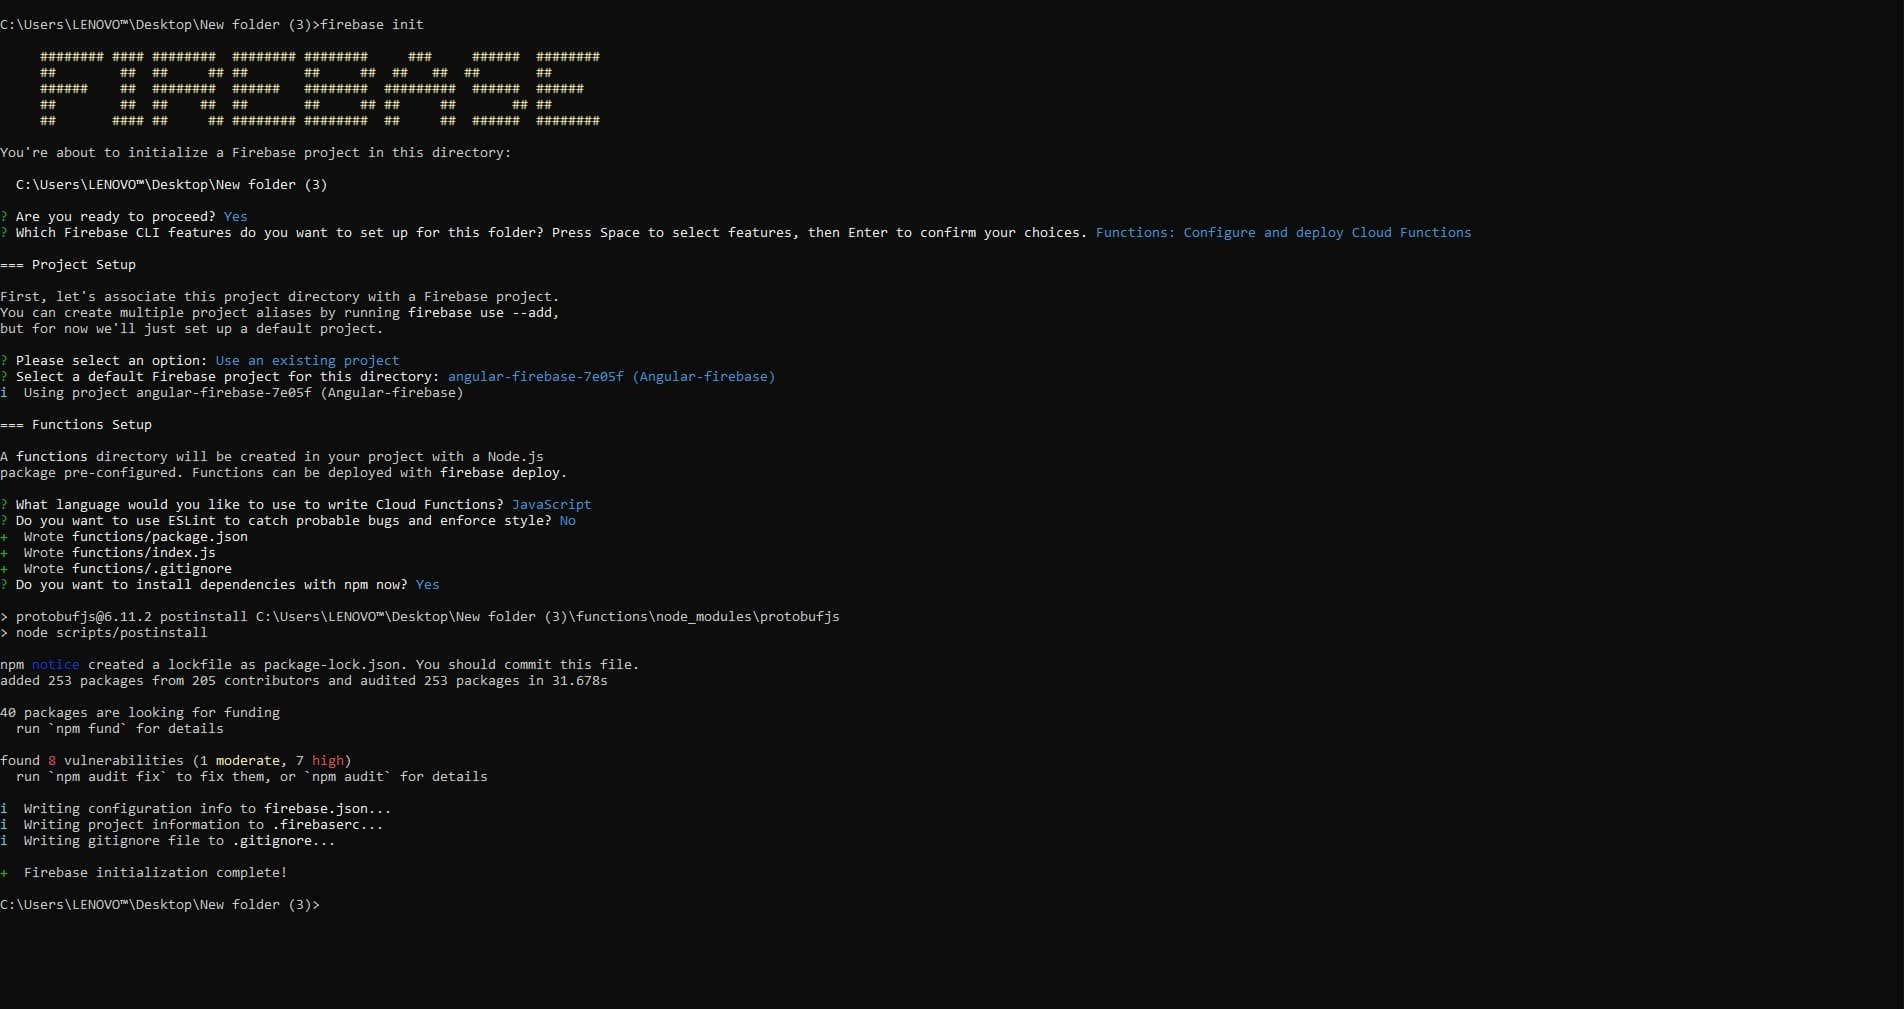Viewport: 1904px width, 1009px height.
Task: Click 'Yes' for installing npm dependencies
Action: coord(427,585)
